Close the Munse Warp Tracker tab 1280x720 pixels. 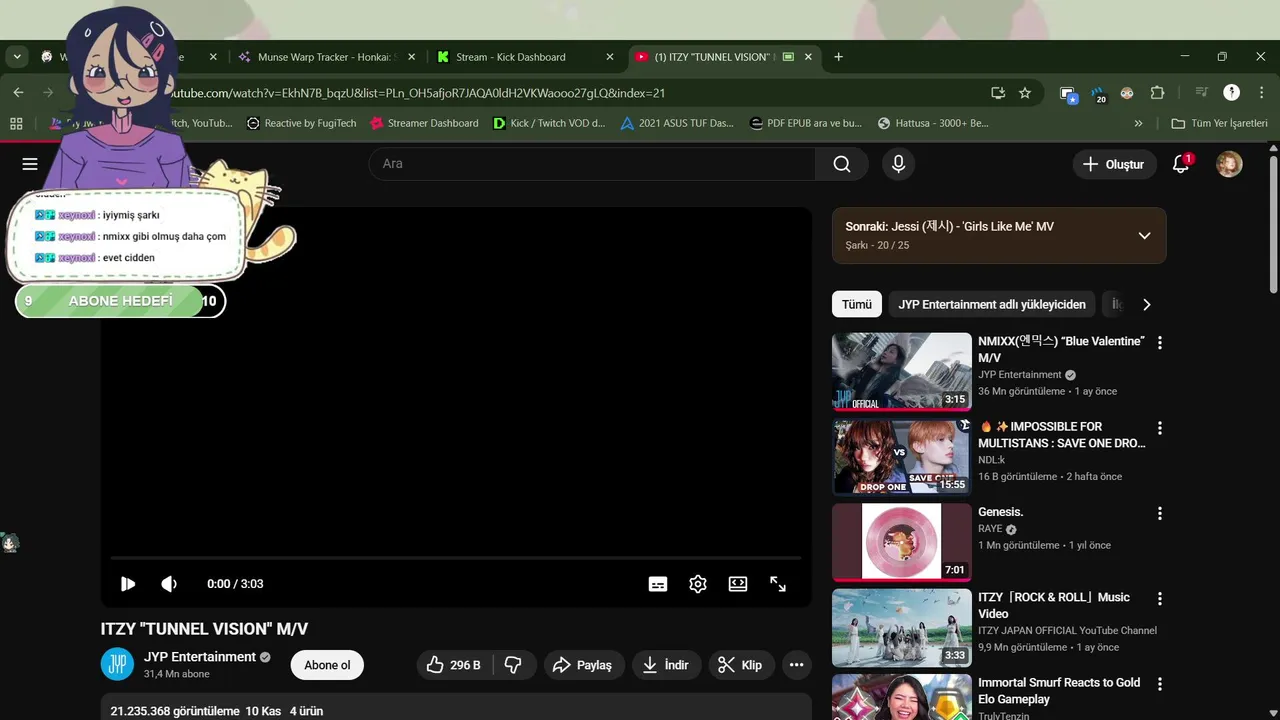[x=411, y=57]
